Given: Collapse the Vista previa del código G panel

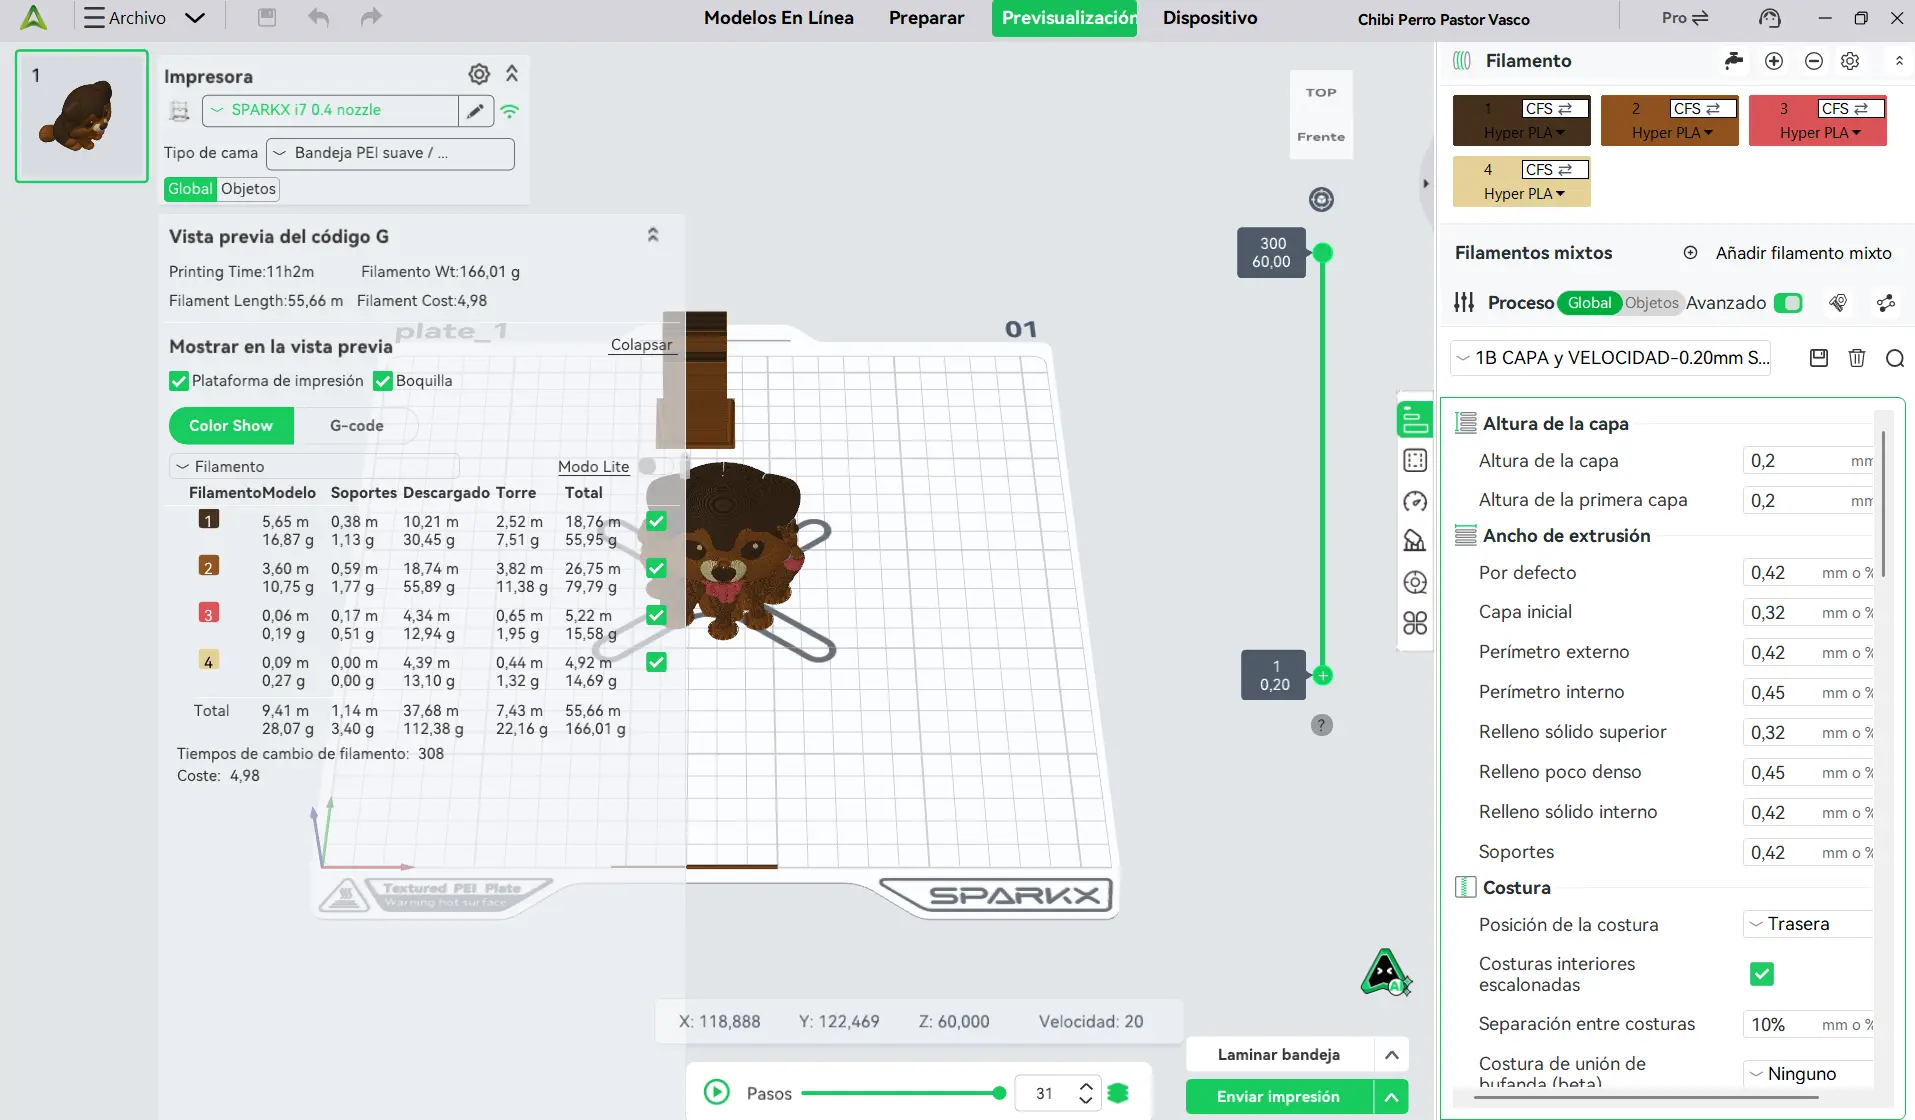Looking at the screenshot, I should (x=653, y=235).
